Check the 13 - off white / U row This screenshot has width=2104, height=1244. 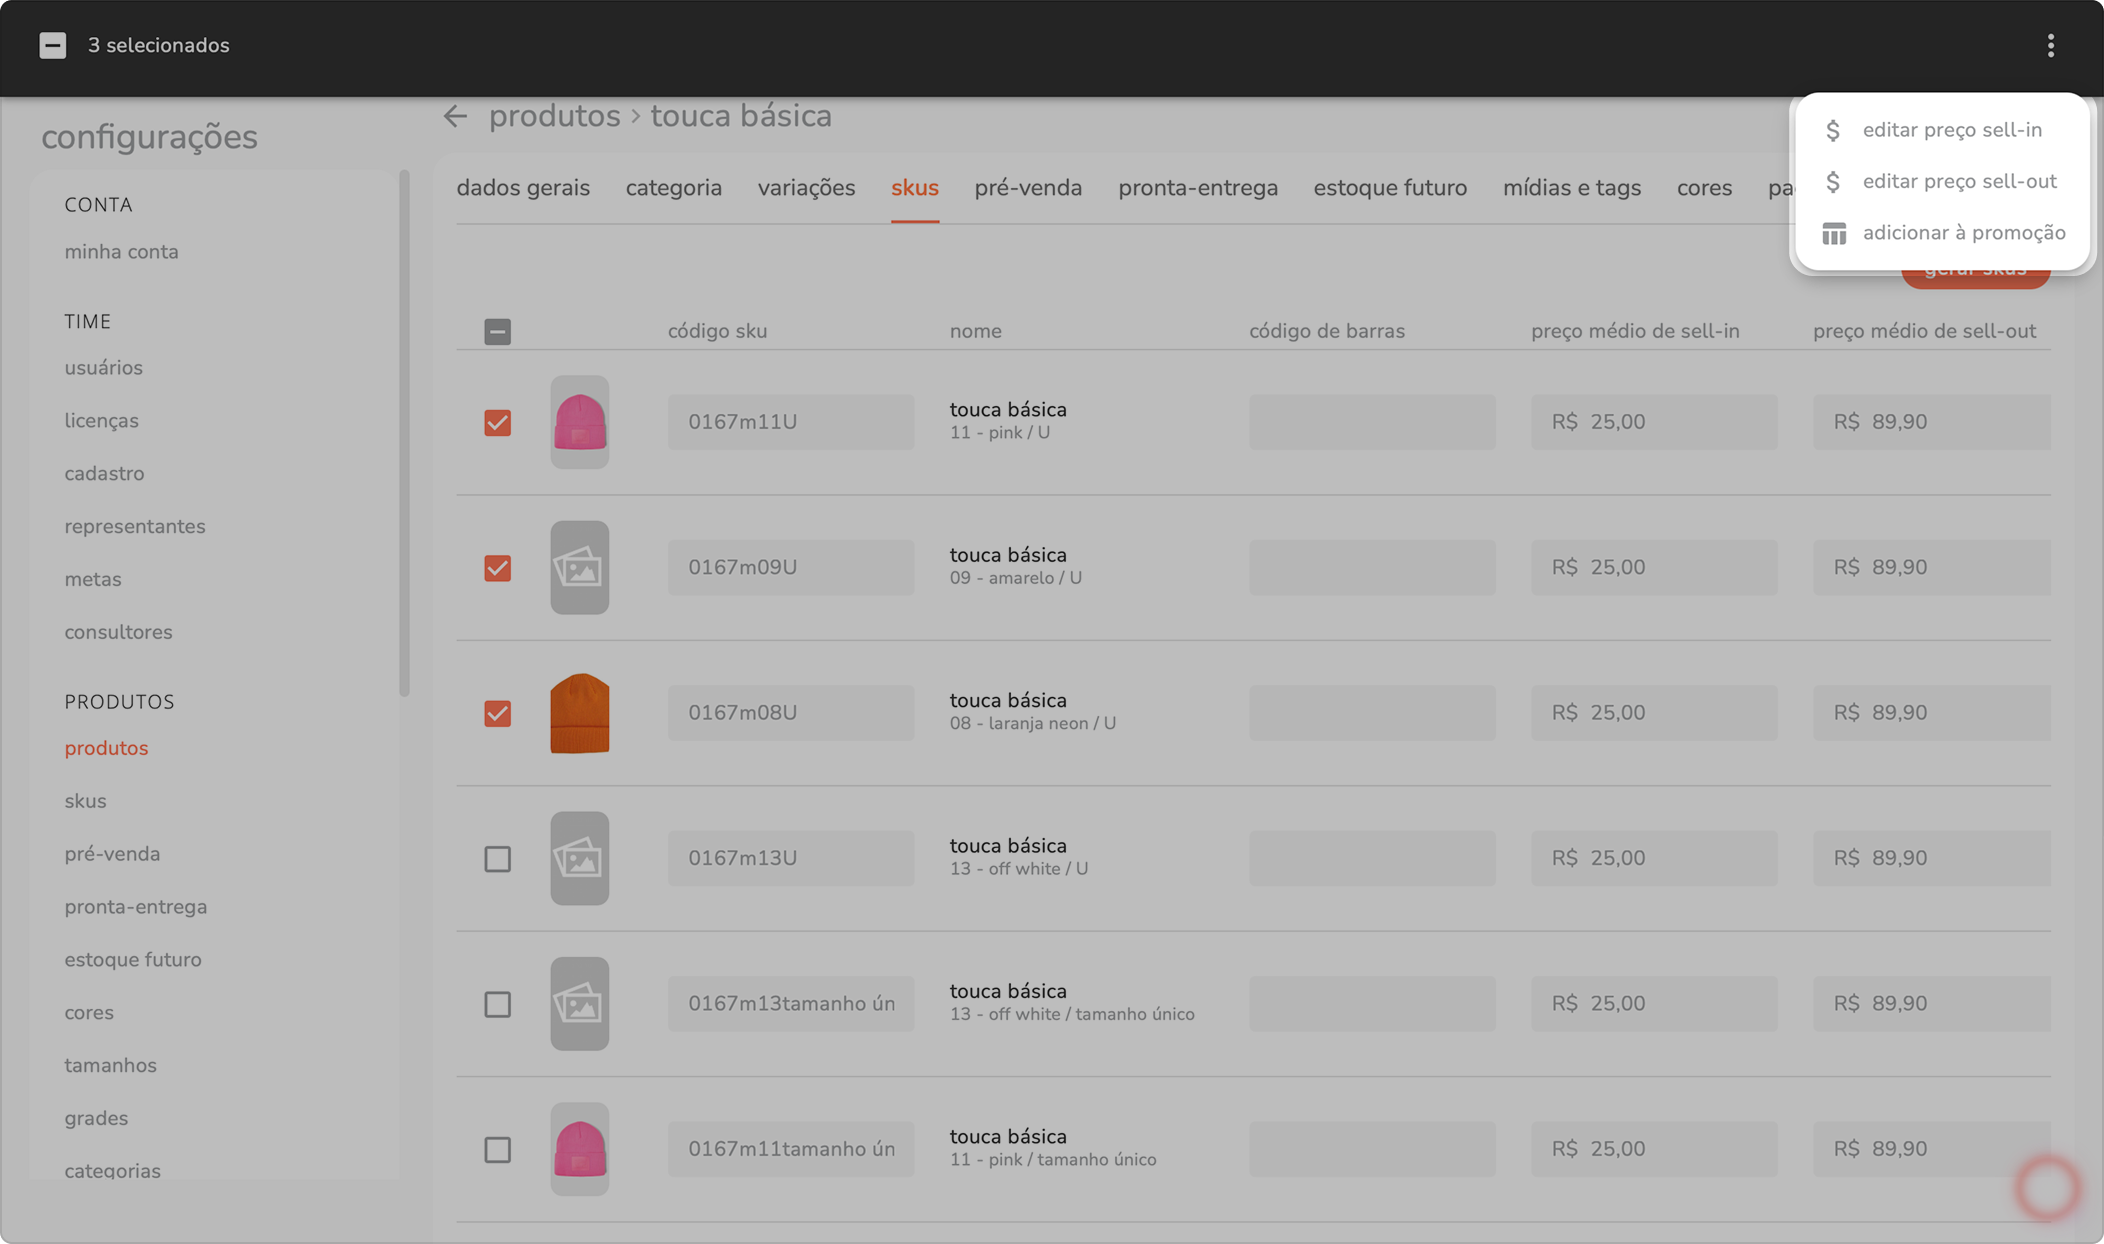[497, 859]
